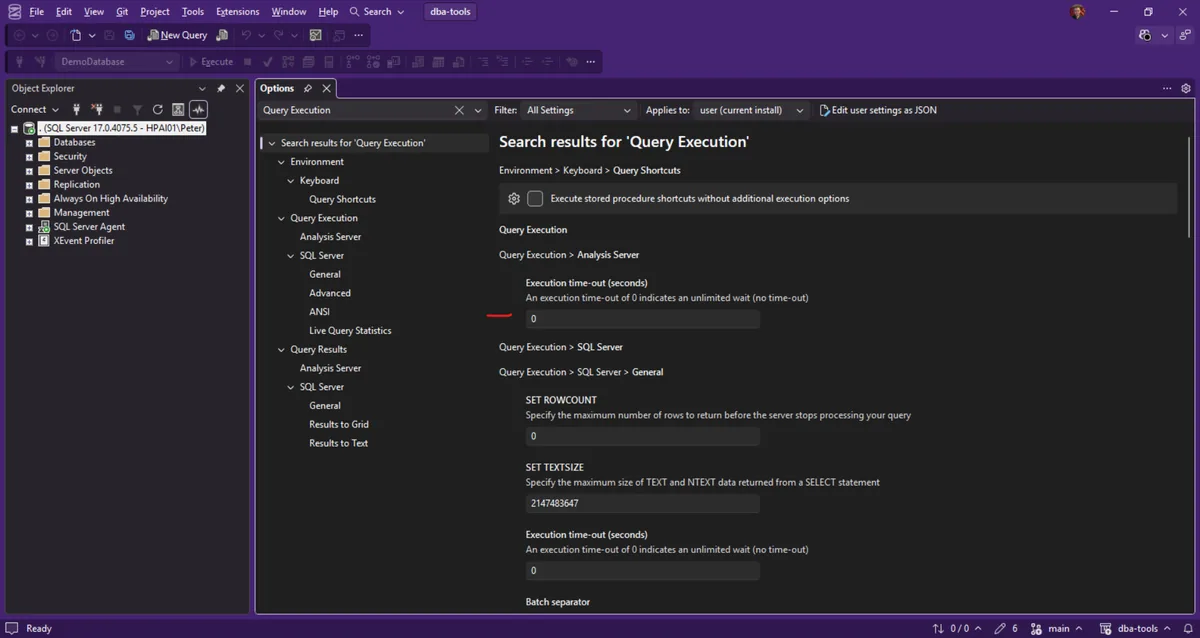
Task: Click the new file icon in toolbar
Action: tap(76, 35)
